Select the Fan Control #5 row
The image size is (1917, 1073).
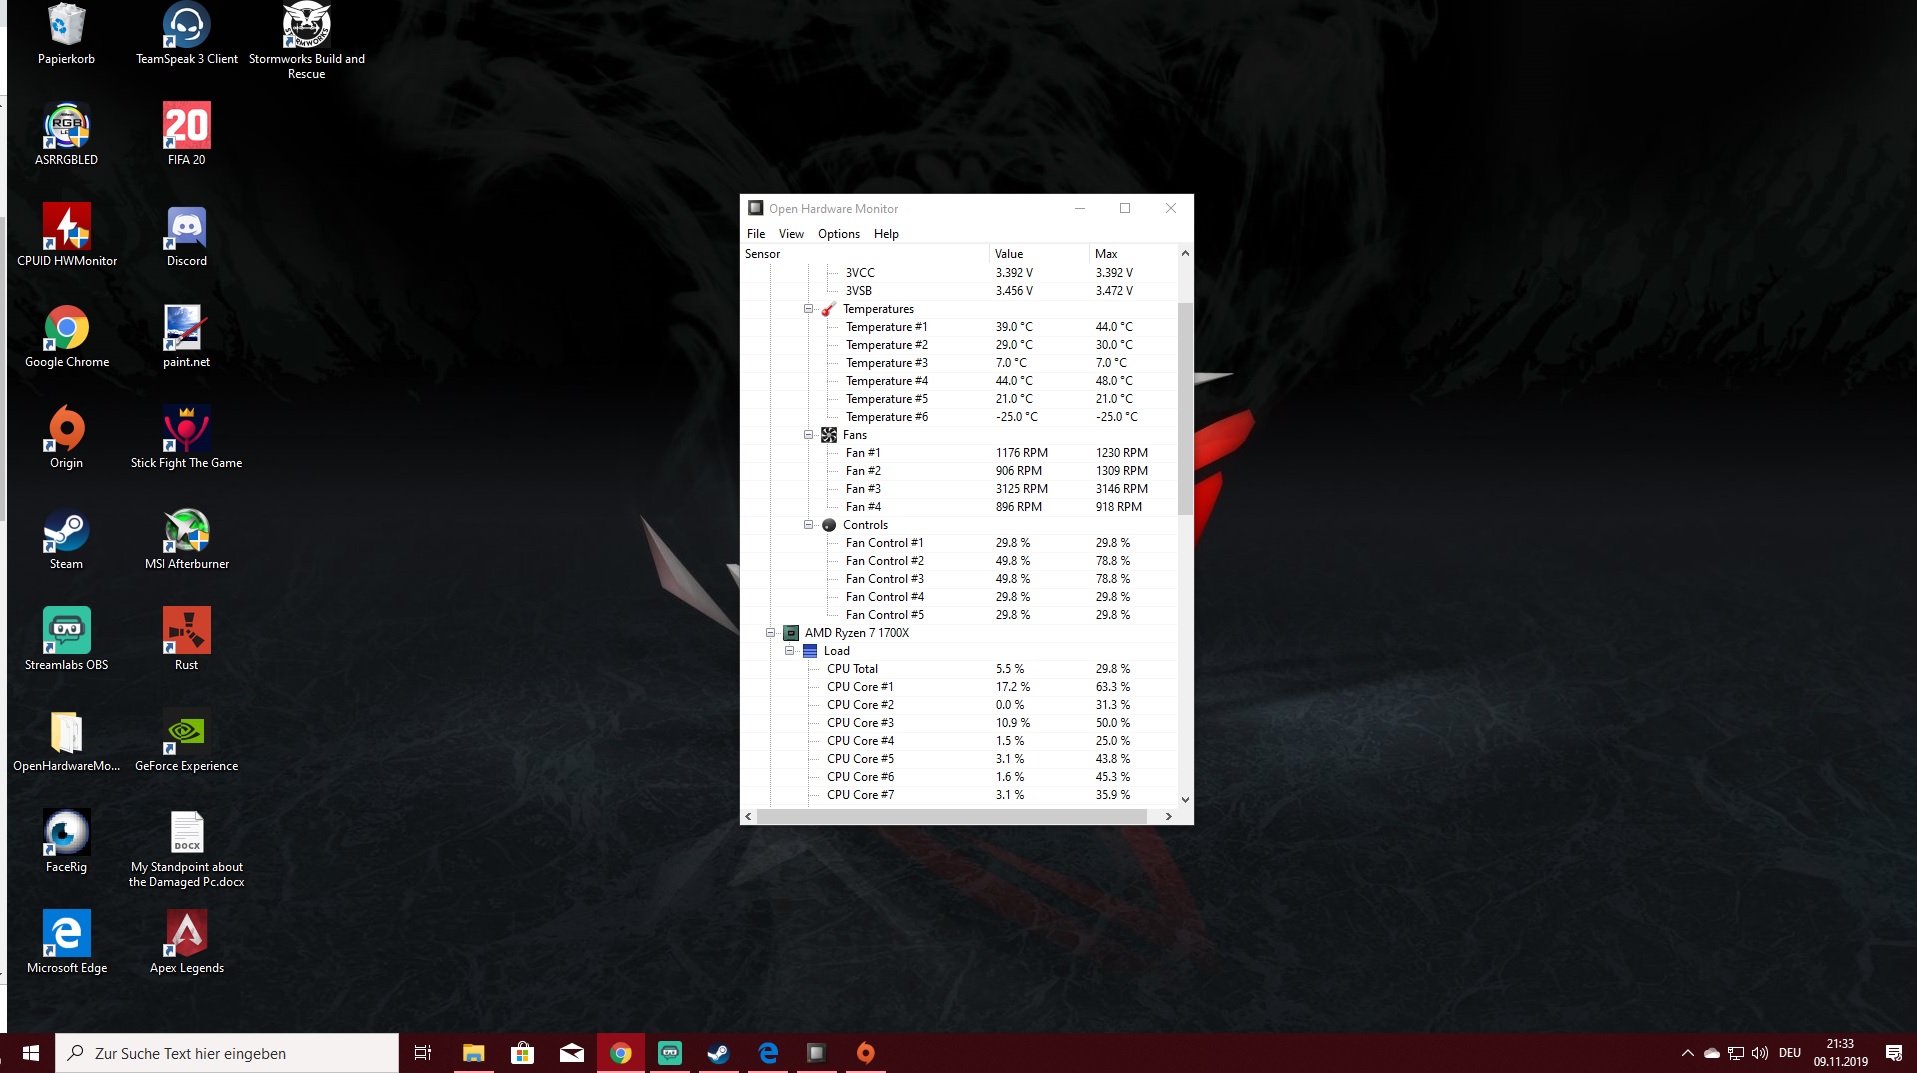point(959,615)
